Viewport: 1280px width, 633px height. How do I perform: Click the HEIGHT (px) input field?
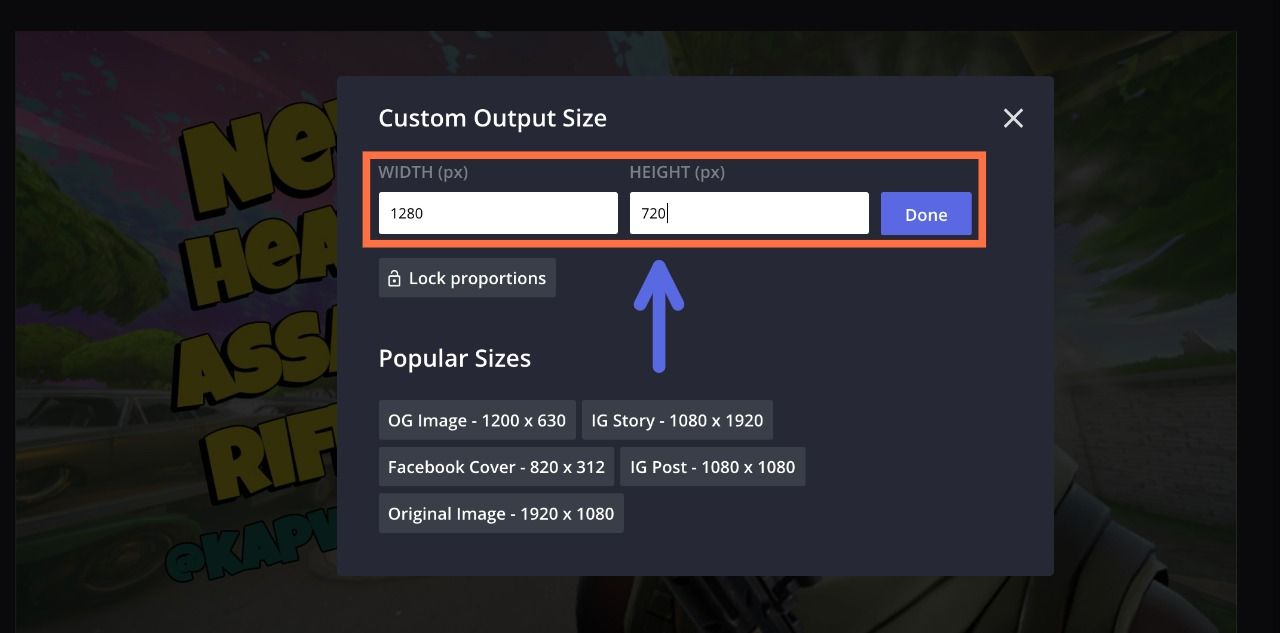(x=749, y=213)
